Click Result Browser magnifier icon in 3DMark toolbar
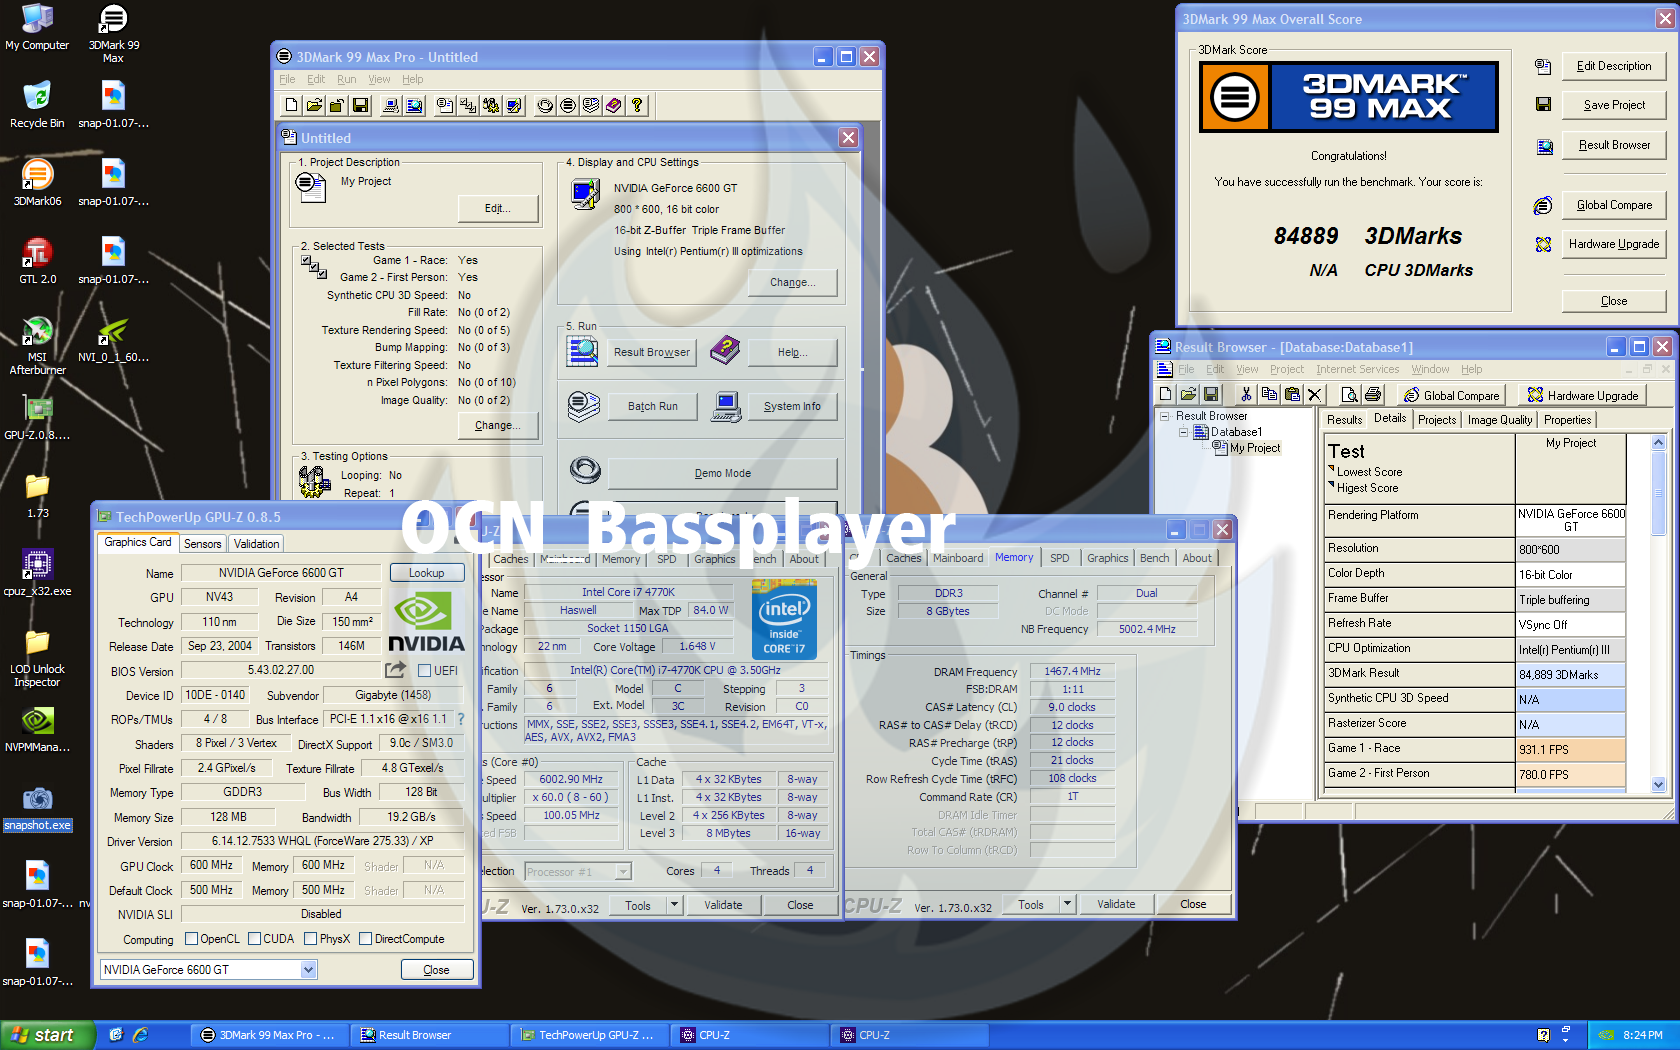This screenshot has width=1680, height=1050. click(x=414, y=105)
